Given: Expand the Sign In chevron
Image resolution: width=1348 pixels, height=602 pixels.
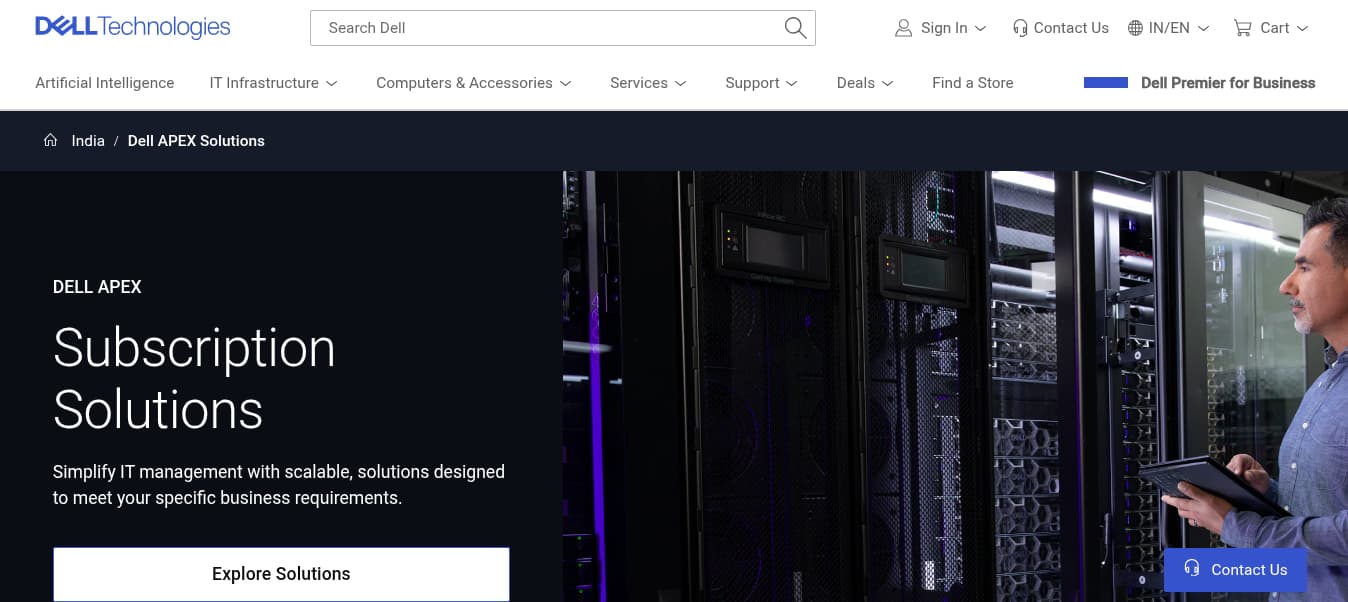Looking at the screenshot, I should (980, 28).
